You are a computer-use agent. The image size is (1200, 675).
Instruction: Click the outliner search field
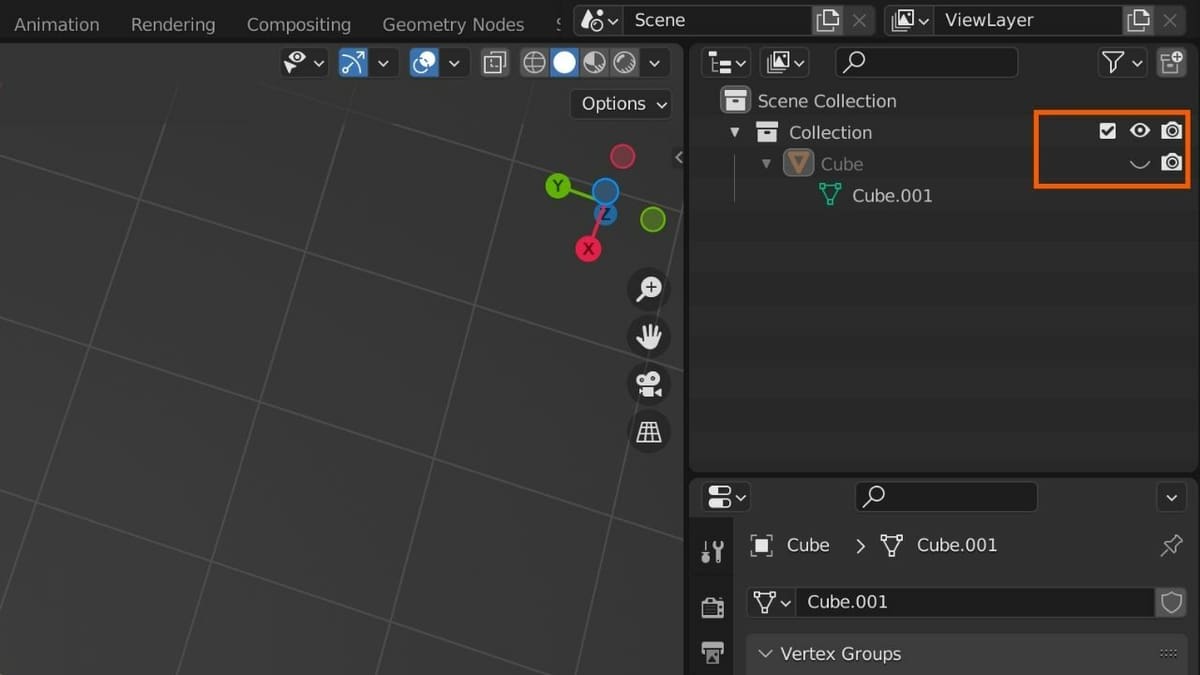pyautogui.click(x=927, y=63)
